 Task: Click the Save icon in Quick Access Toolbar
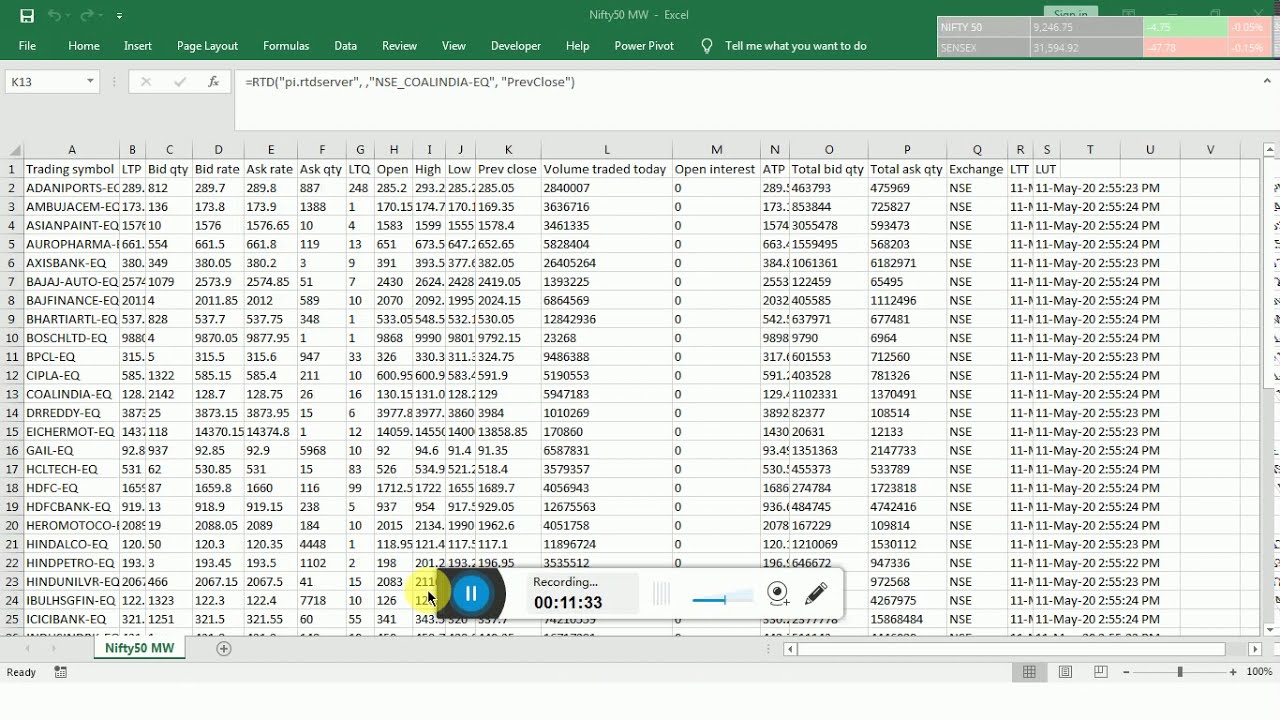27,16
